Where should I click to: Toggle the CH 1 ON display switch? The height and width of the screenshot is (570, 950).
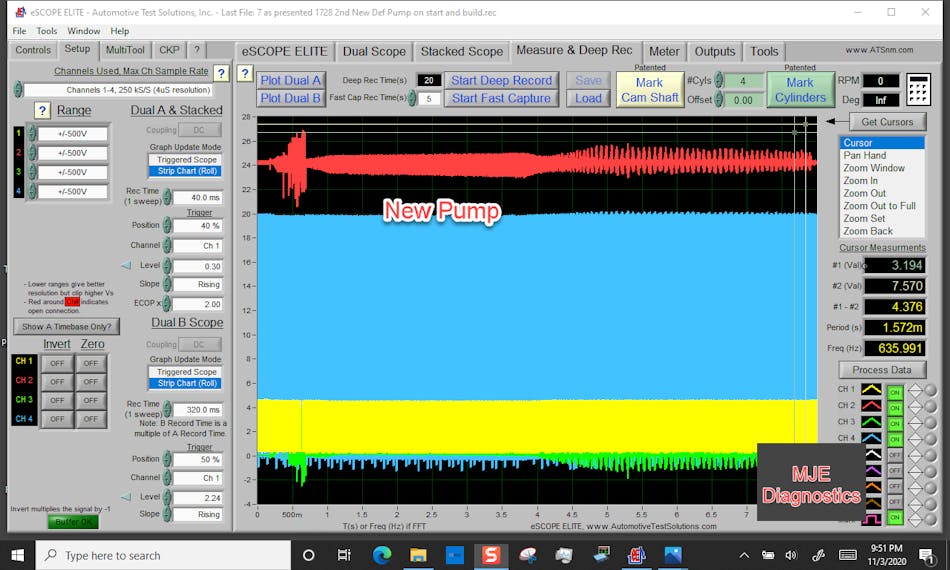(895, 391)
